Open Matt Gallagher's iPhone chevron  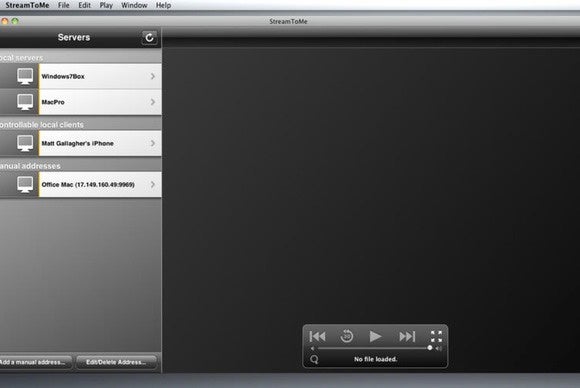coord(153,143)
